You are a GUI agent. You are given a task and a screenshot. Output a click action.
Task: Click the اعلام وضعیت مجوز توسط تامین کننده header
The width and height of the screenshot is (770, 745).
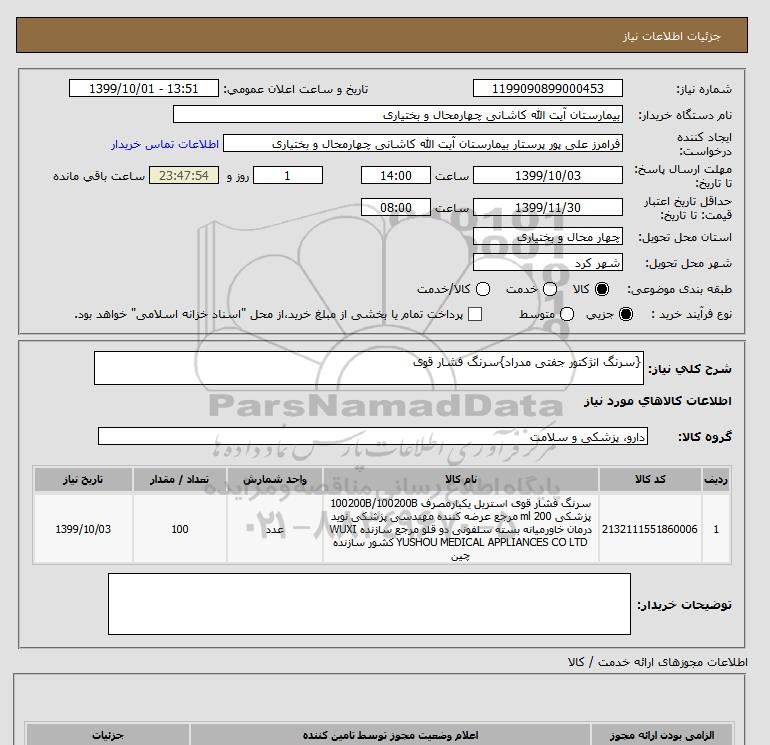pyautogui.click(x=390, y=735)
